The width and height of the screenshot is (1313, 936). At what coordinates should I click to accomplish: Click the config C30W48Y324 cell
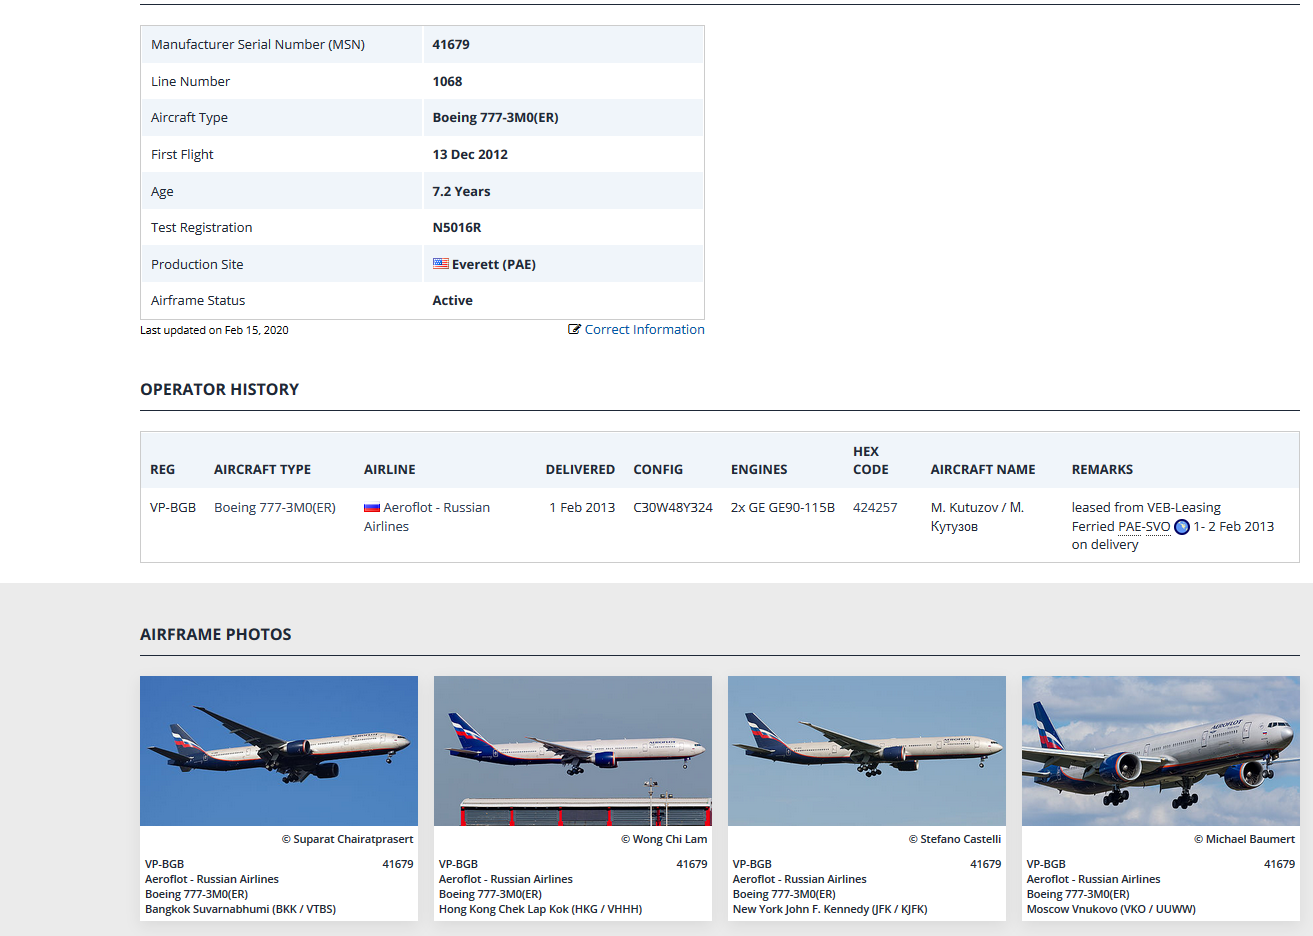673,507
